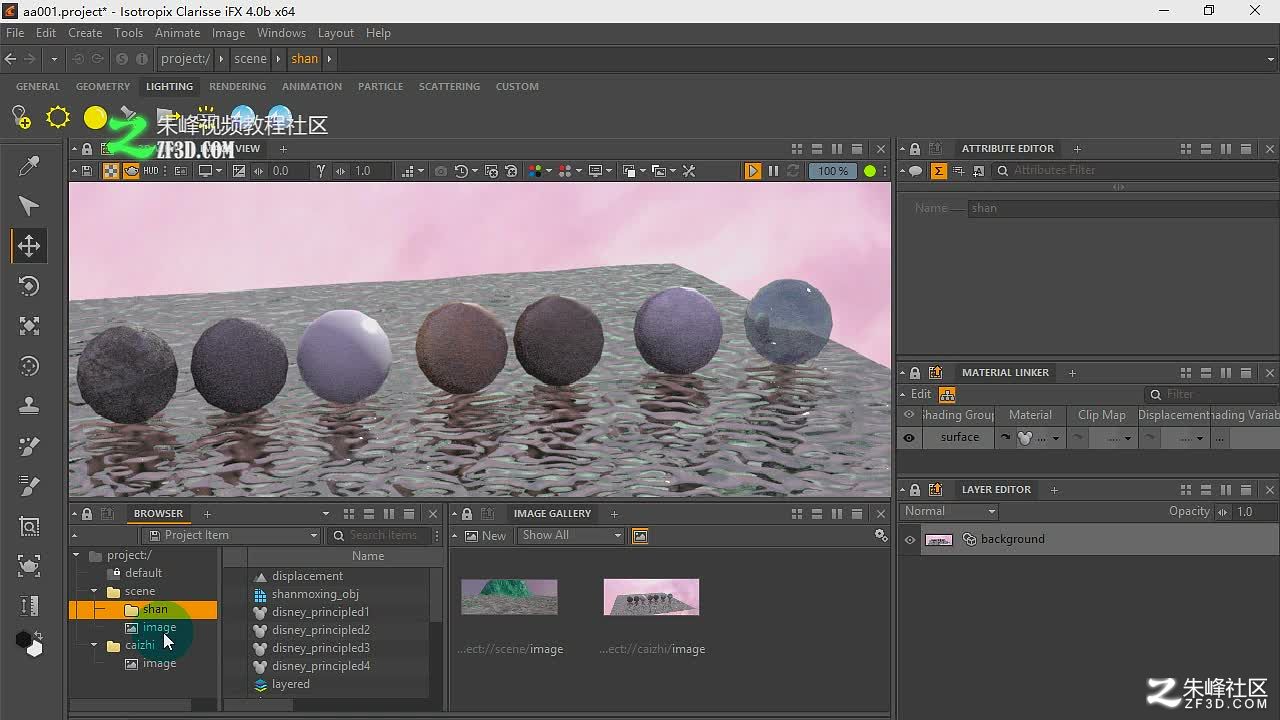Viewport: 1280px width, 720px height.
Task: Adjust the gamma 1.0 slider arrows in viewport
Action: click(342, 171)
